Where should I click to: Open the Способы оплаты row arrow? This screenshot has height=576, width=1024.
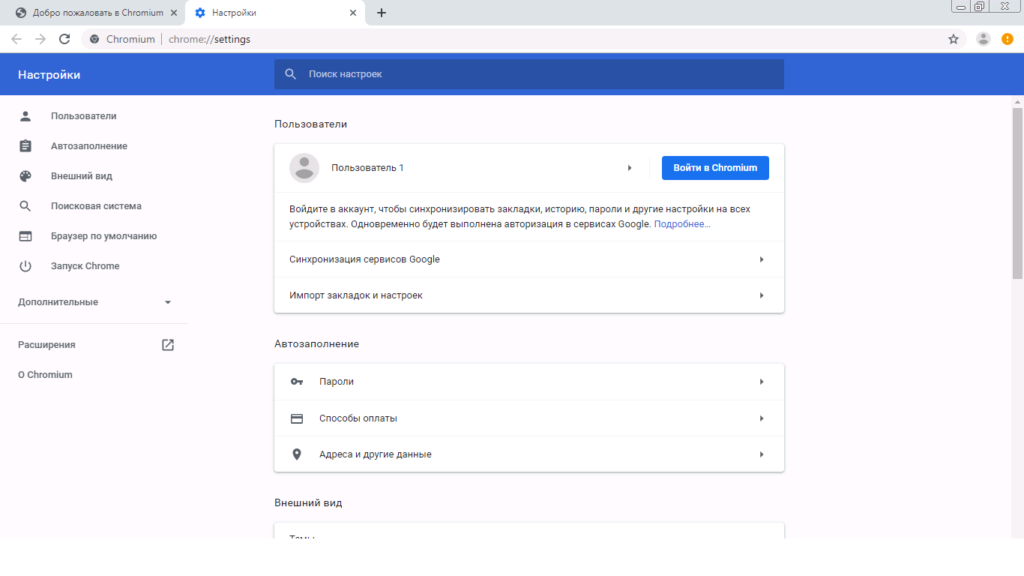pyautogui.click(x=761, y=418)
